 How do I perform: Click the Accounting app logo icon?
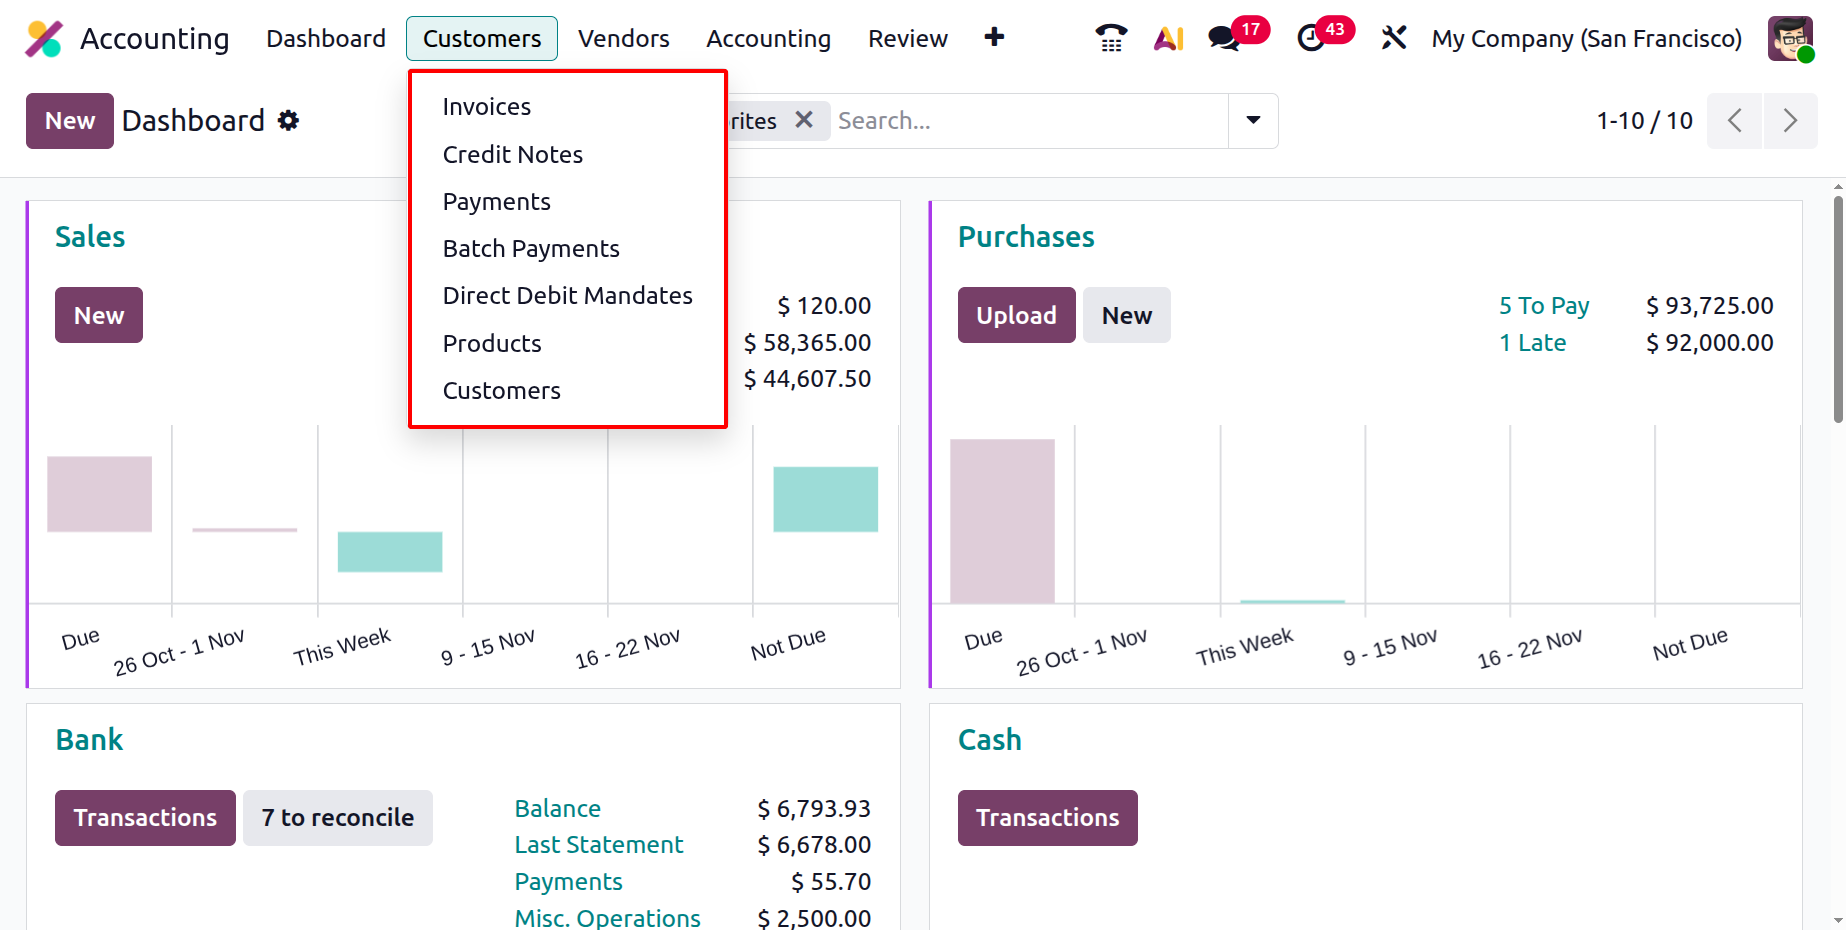click(44, 39)
